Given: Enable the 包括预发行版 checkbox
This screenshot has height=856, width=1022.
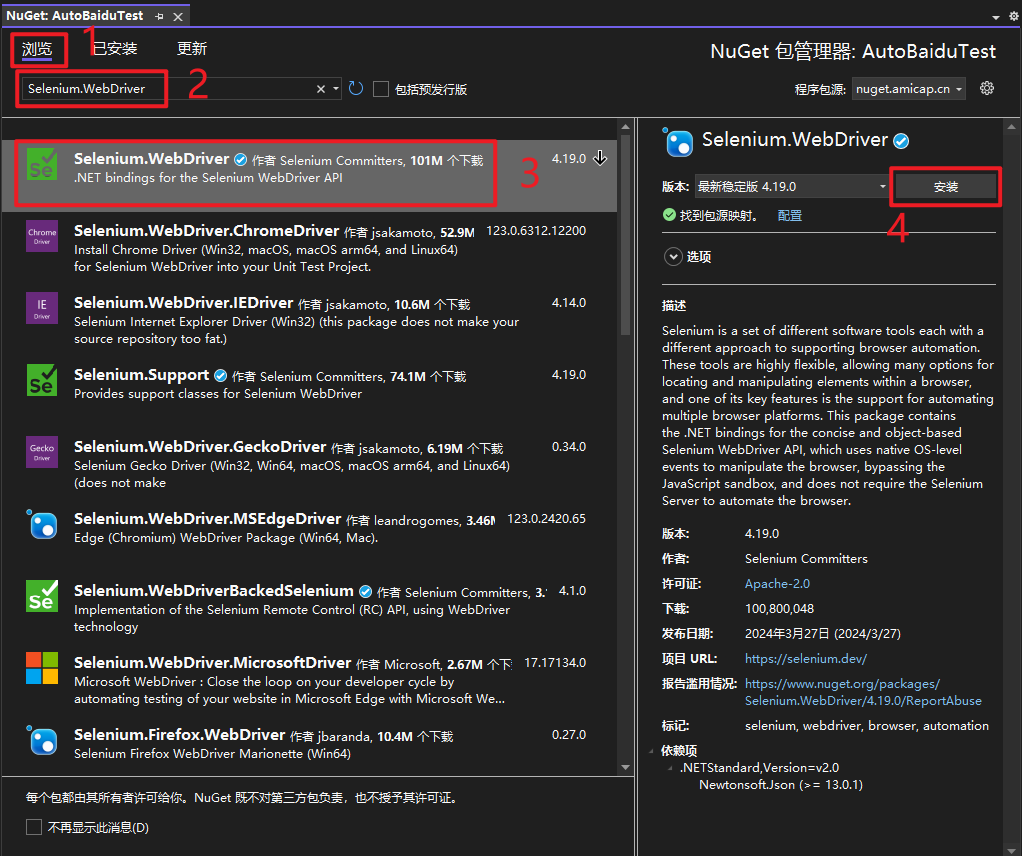Looking at the screenshot, I should point(381,89).
